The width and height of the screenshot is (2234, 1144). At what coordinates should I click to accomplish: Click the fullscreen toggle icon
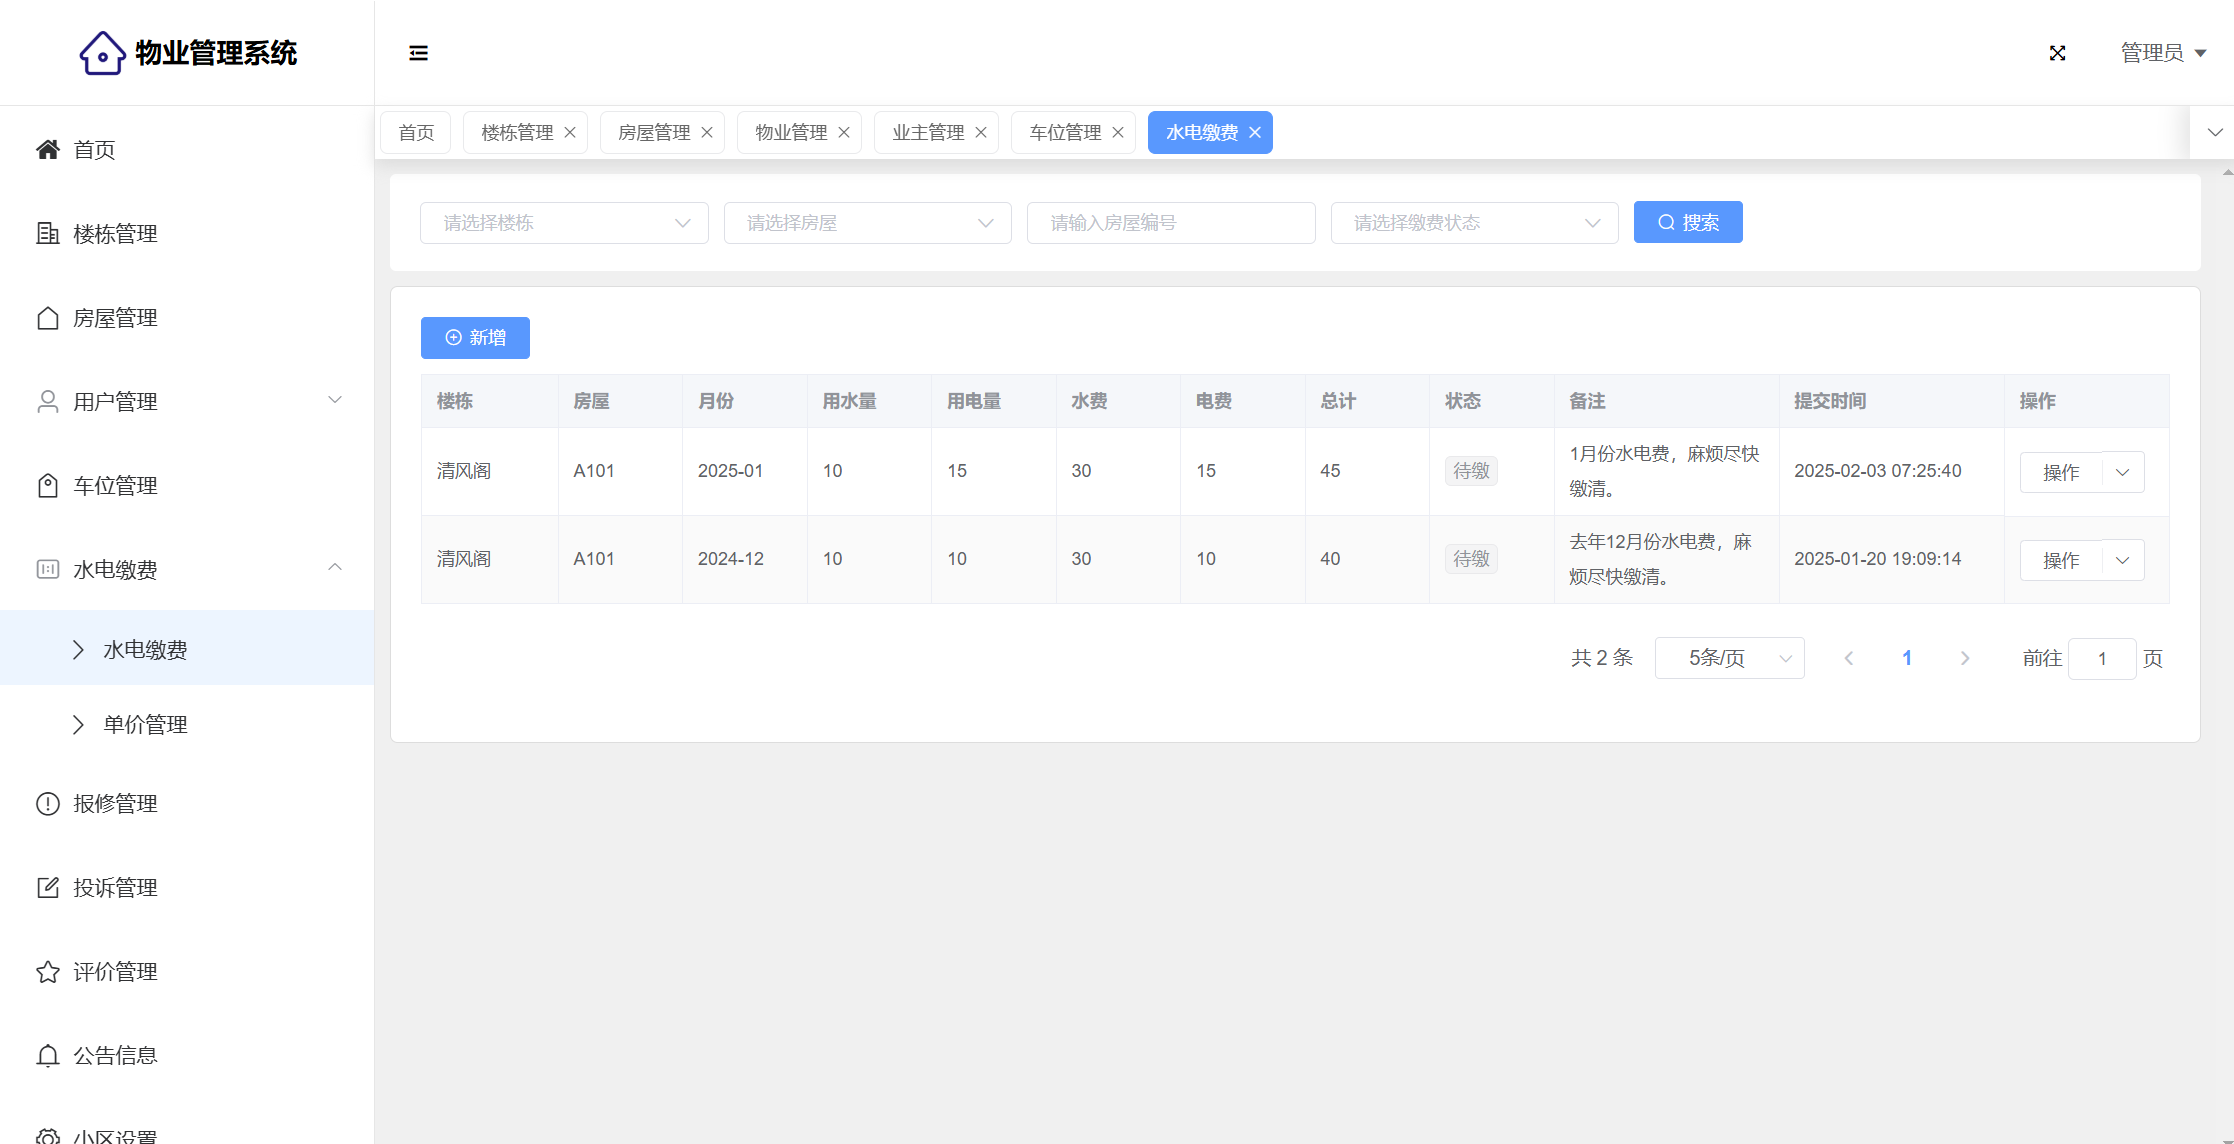2057,53
